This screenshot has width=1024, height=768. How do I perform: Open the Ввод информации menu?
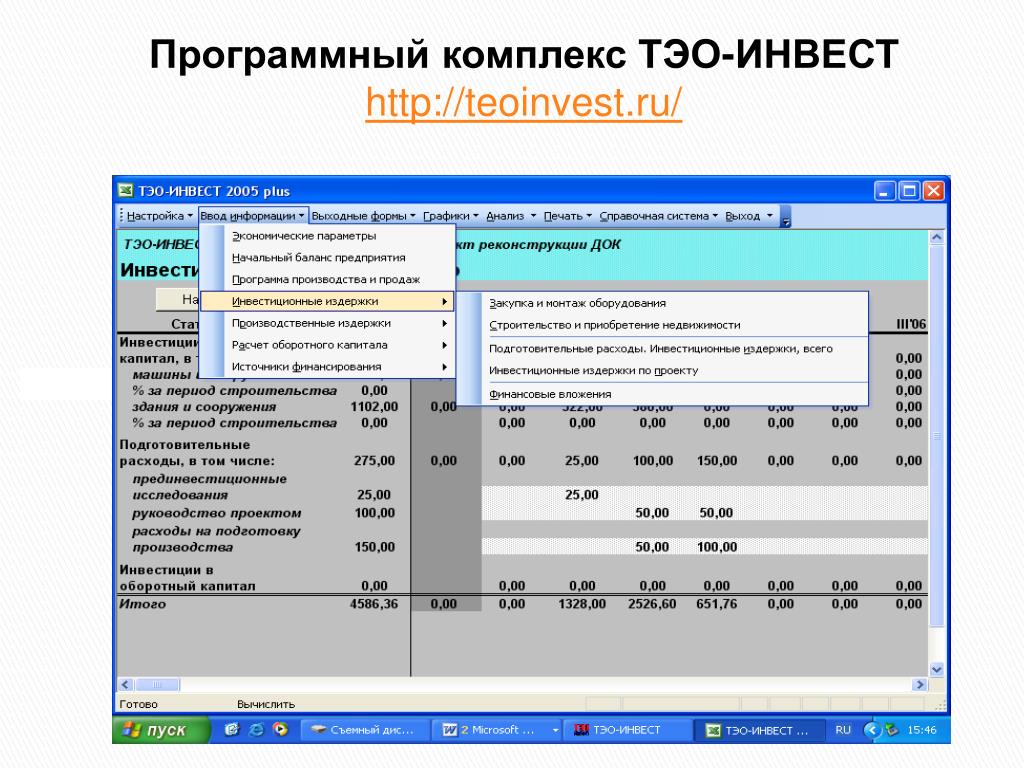click(x=253, y=216)
